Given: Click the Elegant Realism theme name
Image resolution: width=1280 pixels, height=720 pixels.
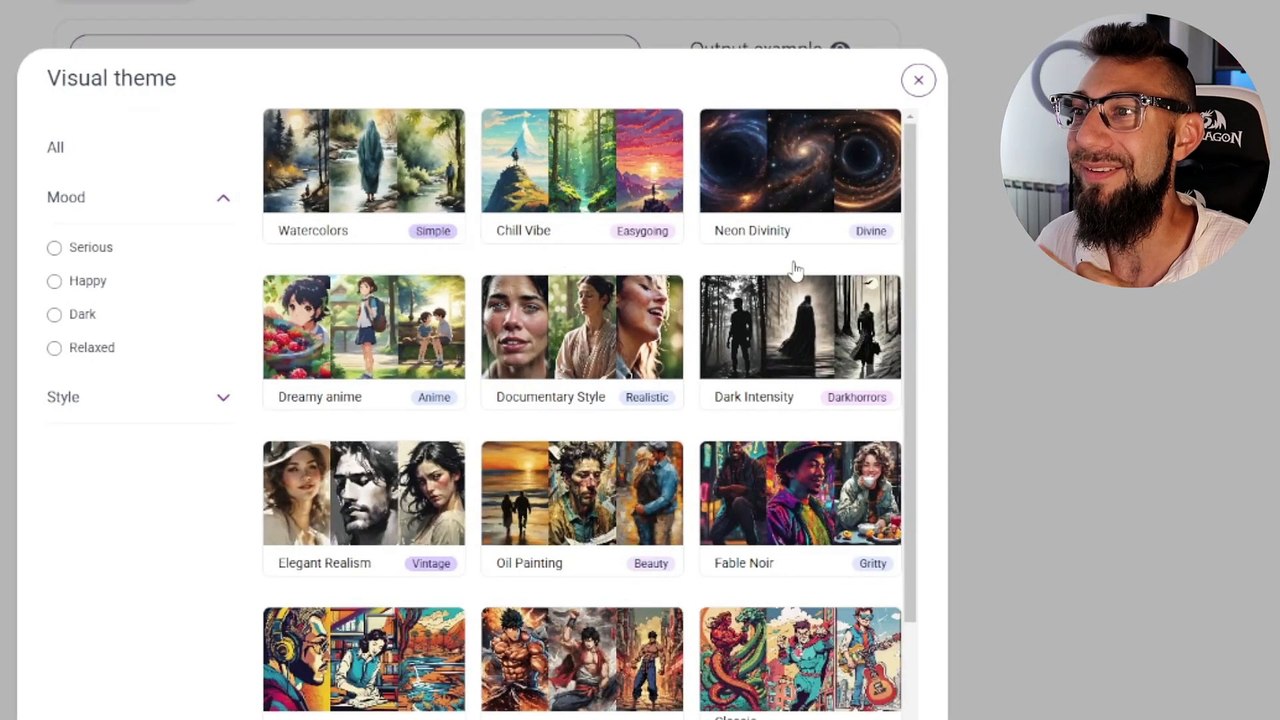Looking at the screenshot, I should (324, 563).
